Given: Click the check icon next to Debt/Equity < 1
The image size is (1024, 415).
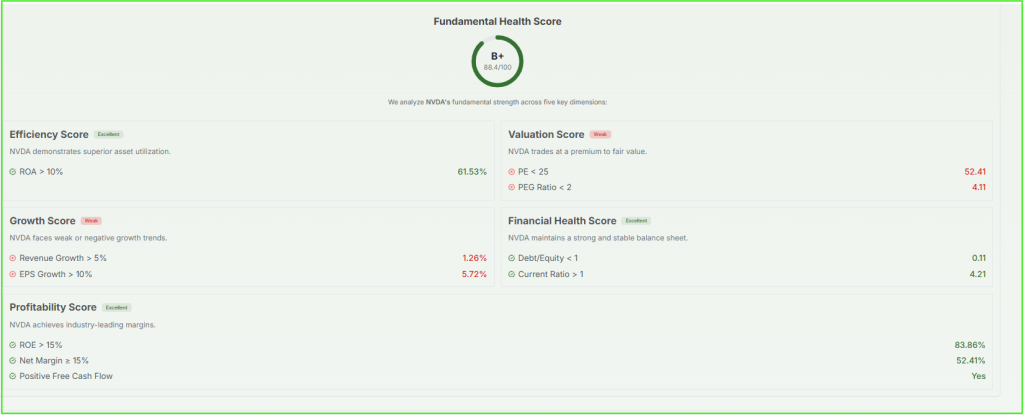Looking at the screenshot, I should (512, 258).
